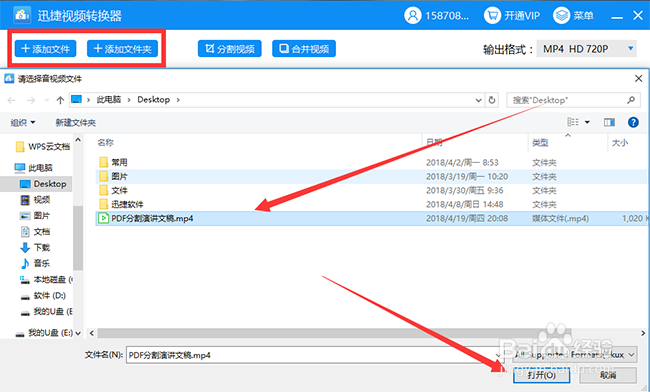The image size is (650, 392).
Task: Open the 合并视频 tool
Action: (x=304, y=48)
